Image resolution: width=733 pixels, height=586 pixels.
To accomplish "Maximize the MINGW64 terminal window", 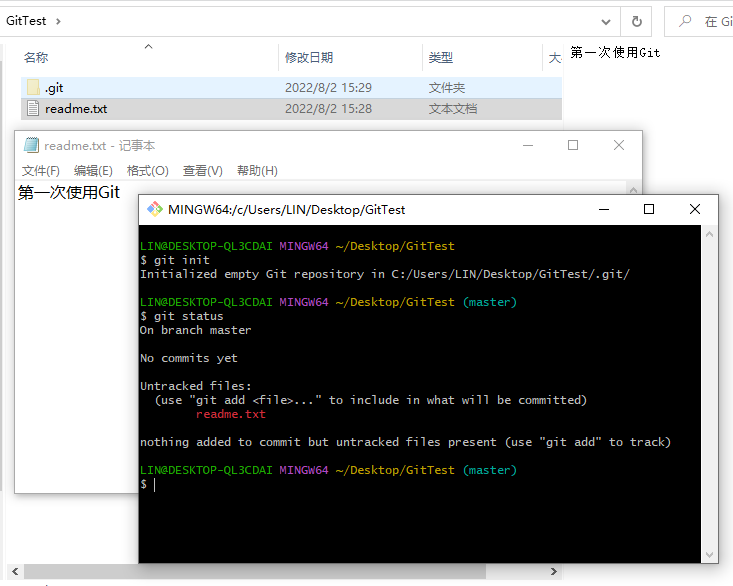I will coord(649,209).
